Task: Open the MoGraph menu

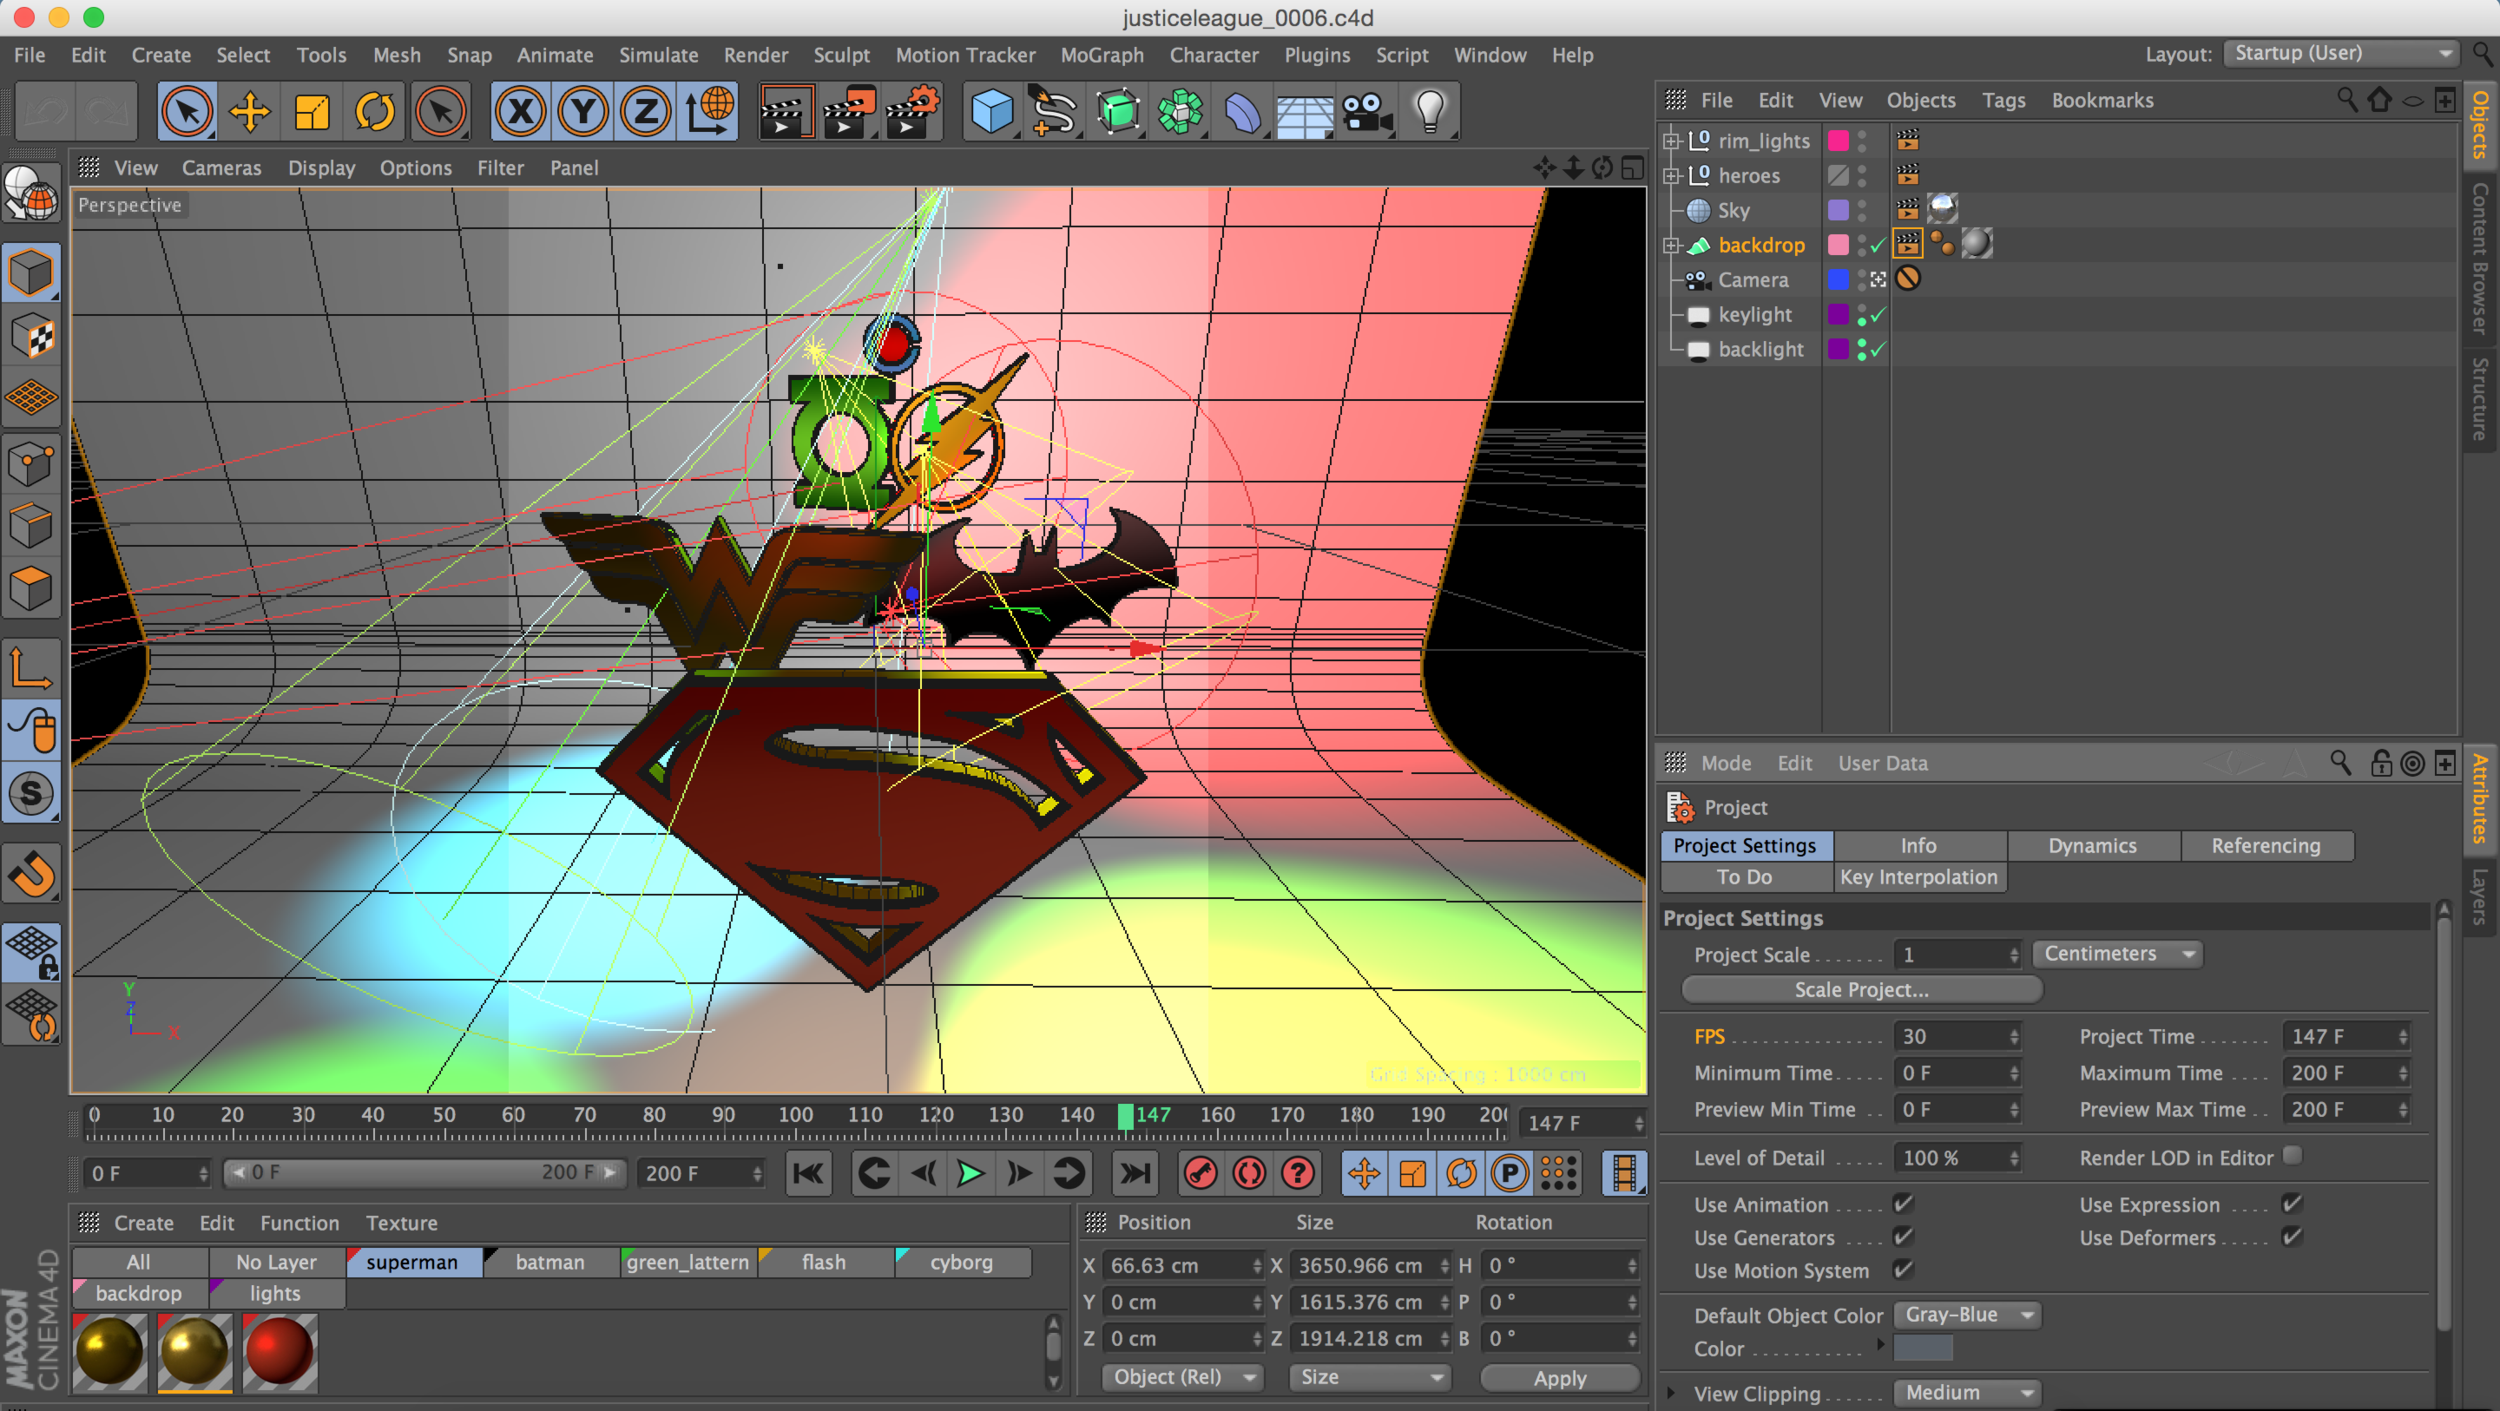Action: pyautogui.click(x=1102, y=55)
